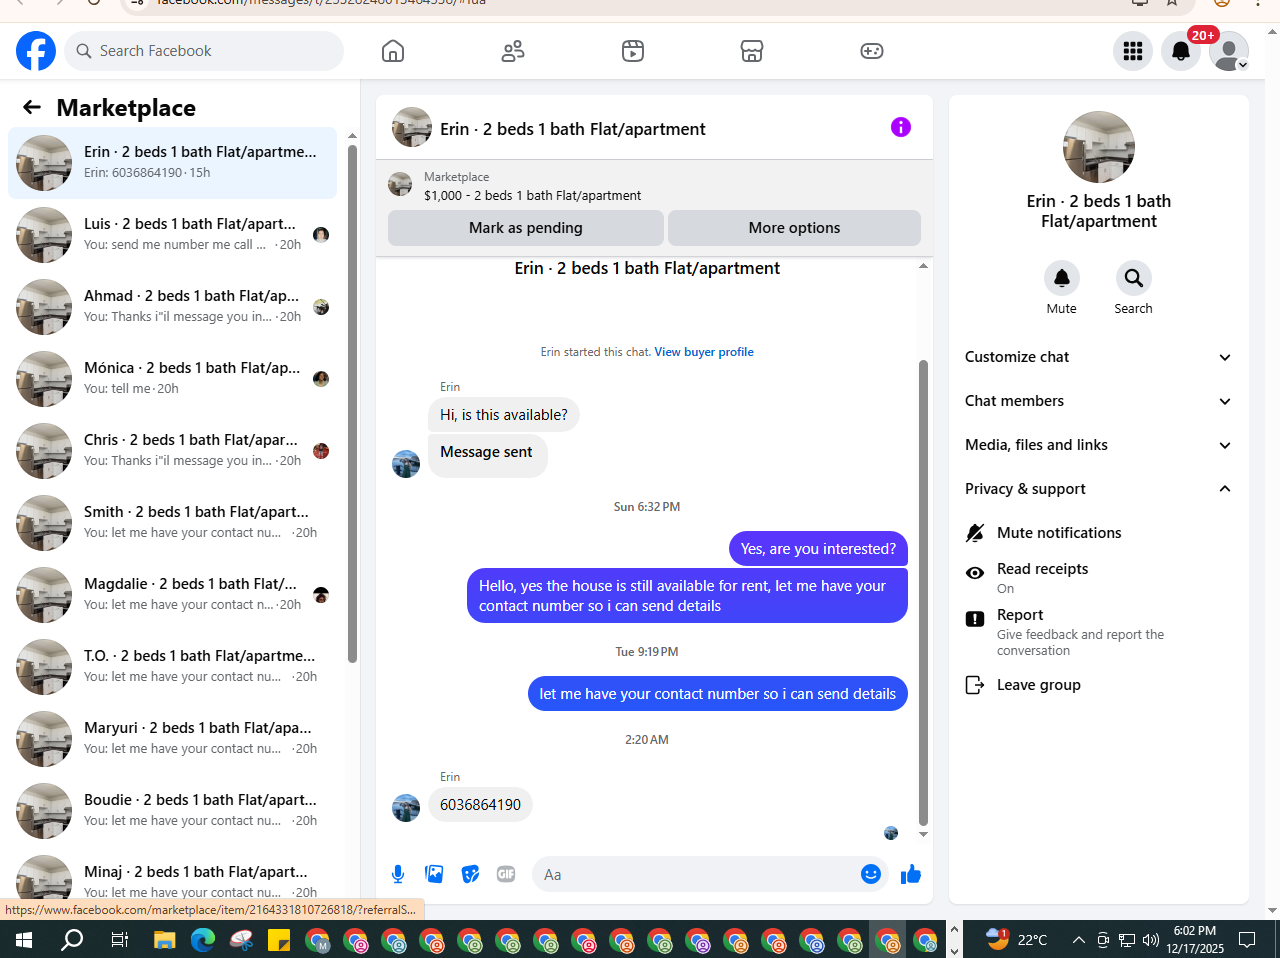Click the 6036864190 message bubble
The image size is (1280, 958).
pos(480,805)
